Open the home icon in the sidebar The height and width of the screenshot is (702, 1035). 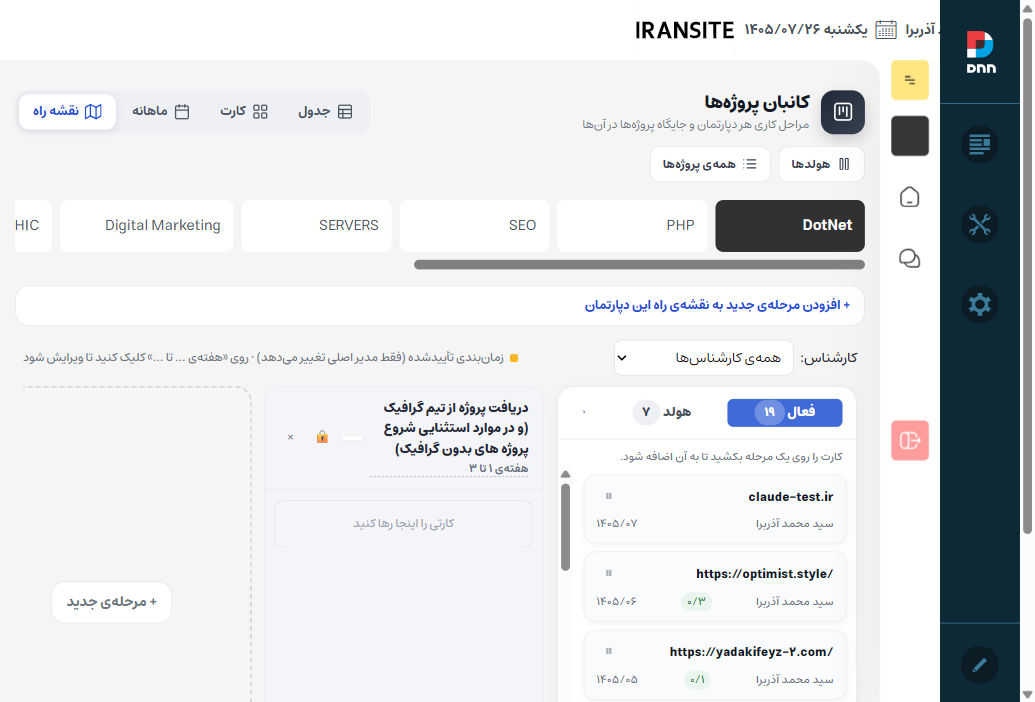tap(910, 197)
